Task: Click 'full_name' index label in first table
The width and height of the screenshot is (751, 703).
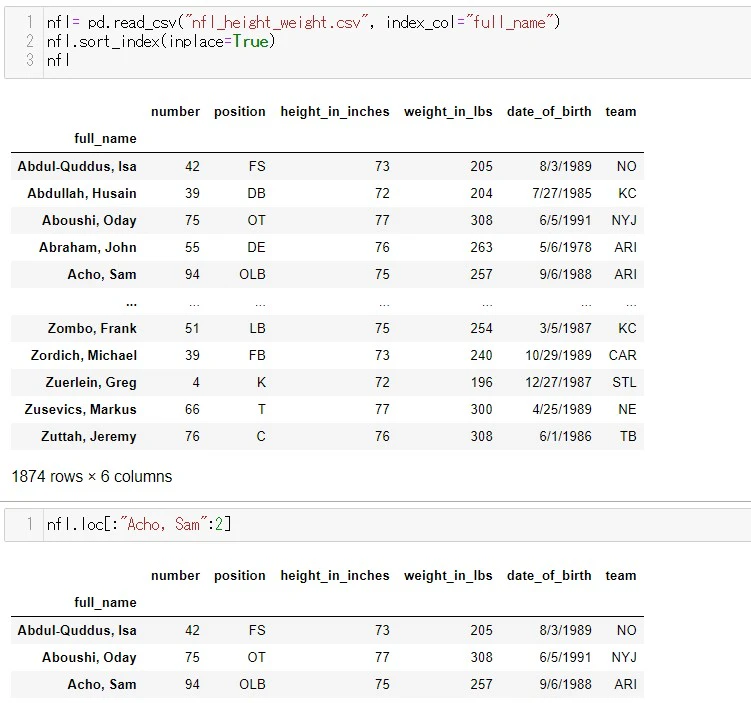Action: point(105,138)
